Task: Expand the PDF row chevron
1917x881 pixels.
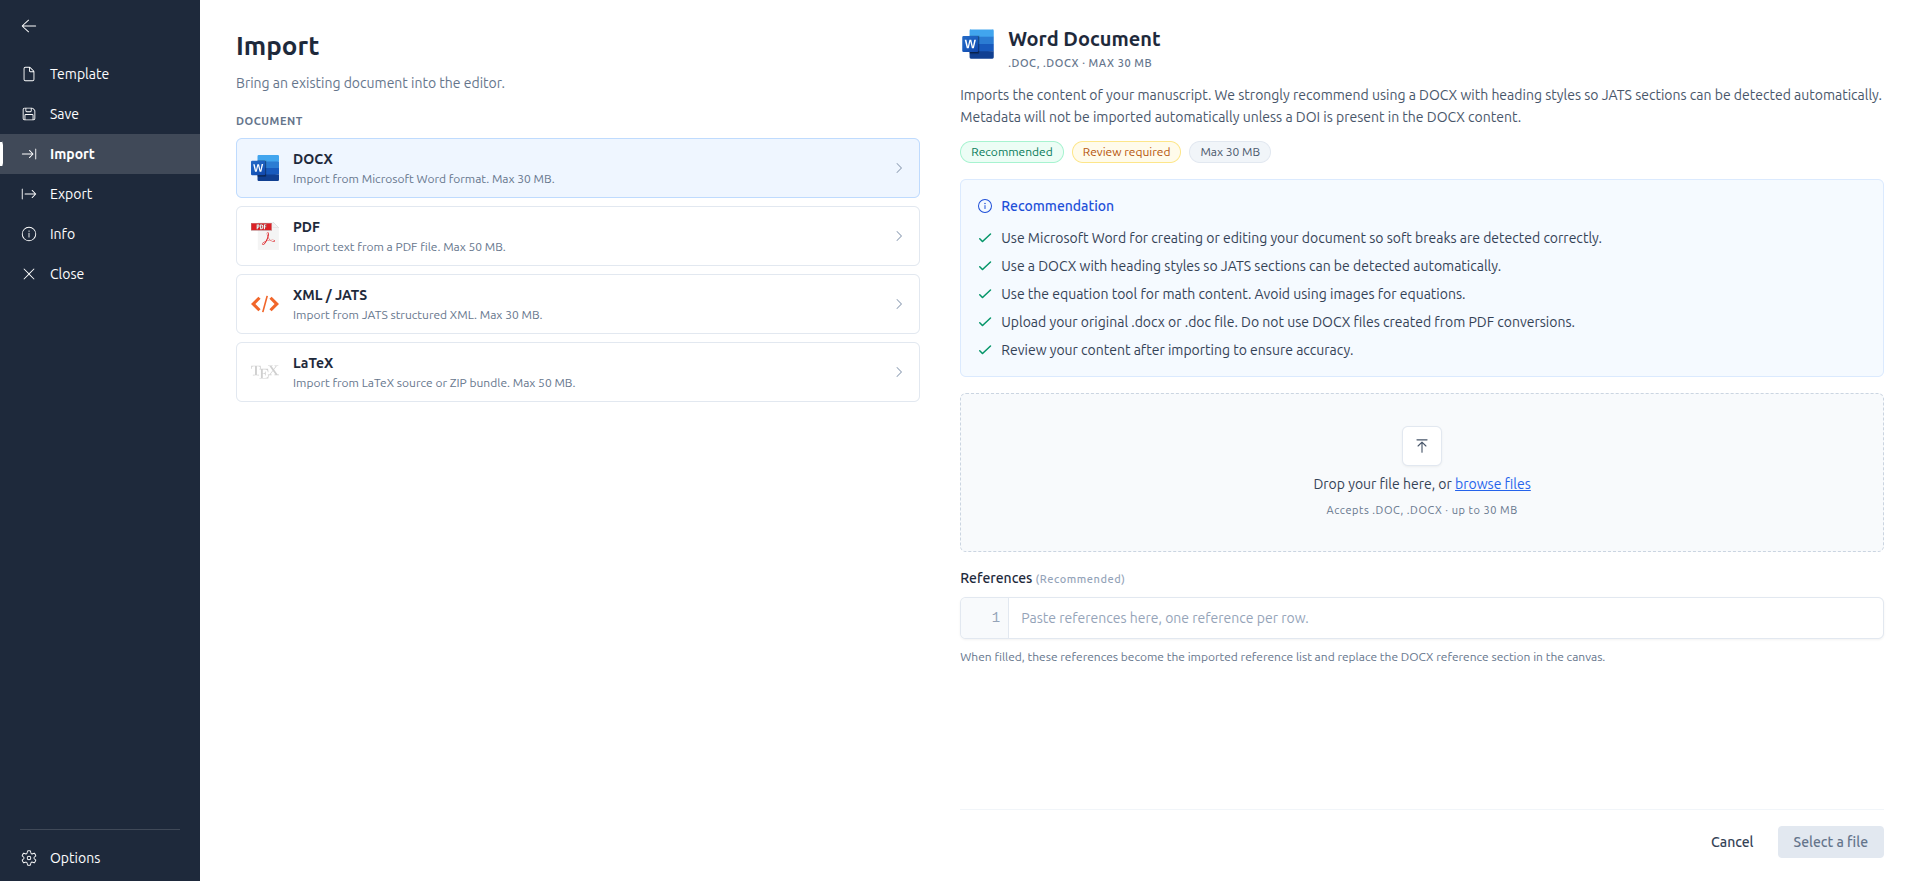Action: (899, 236)
